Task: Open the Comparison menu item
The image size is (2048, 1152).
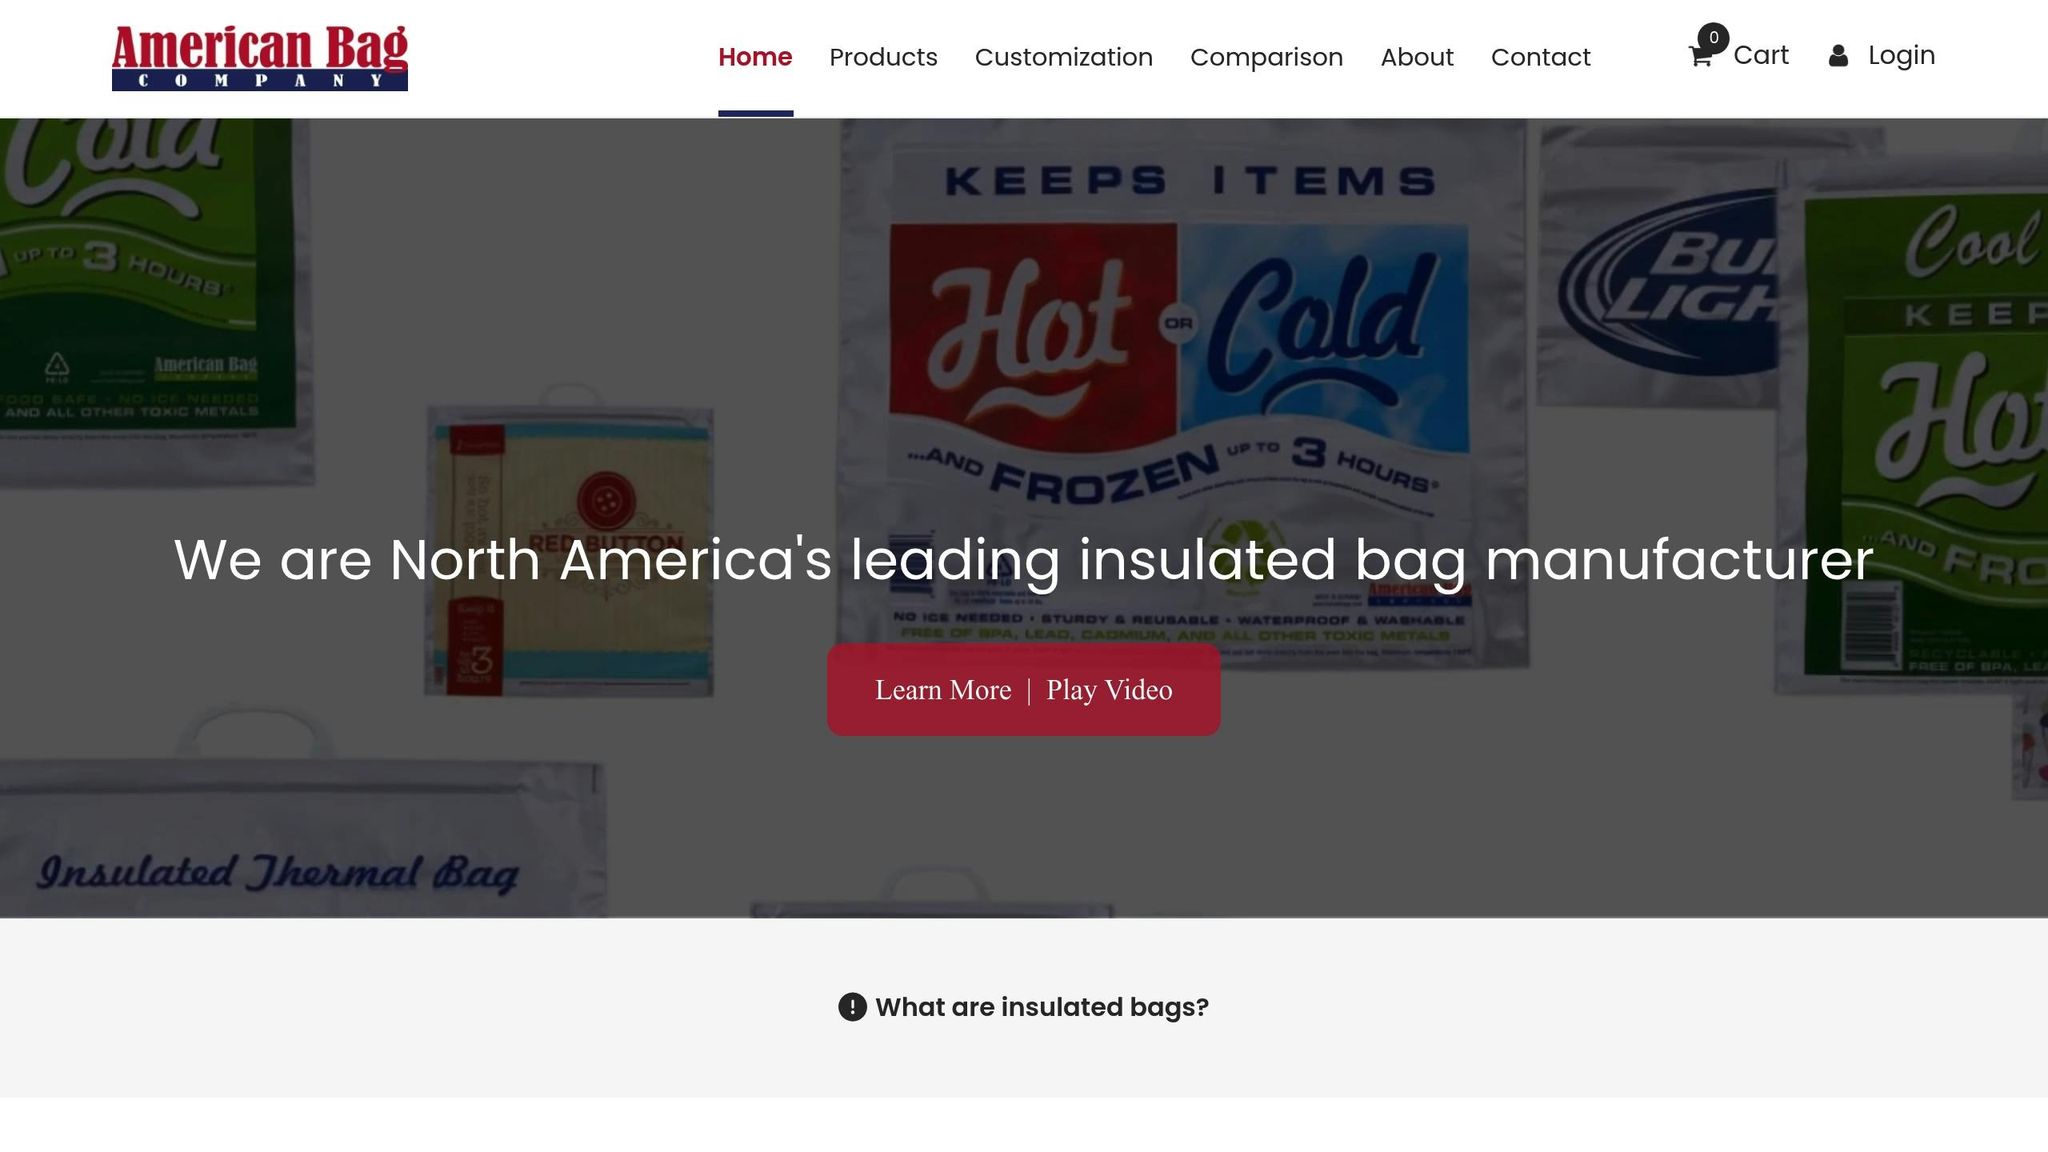Action: tap(1266, 57)
